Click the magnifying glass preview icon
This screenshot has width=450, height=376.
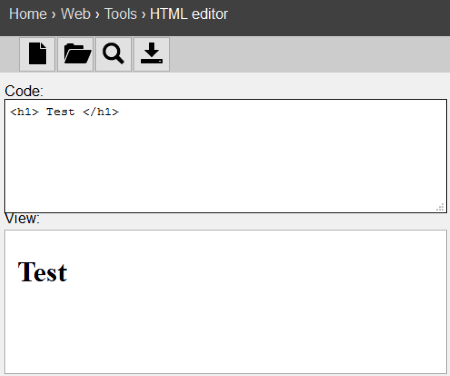[x=113, y=54]
